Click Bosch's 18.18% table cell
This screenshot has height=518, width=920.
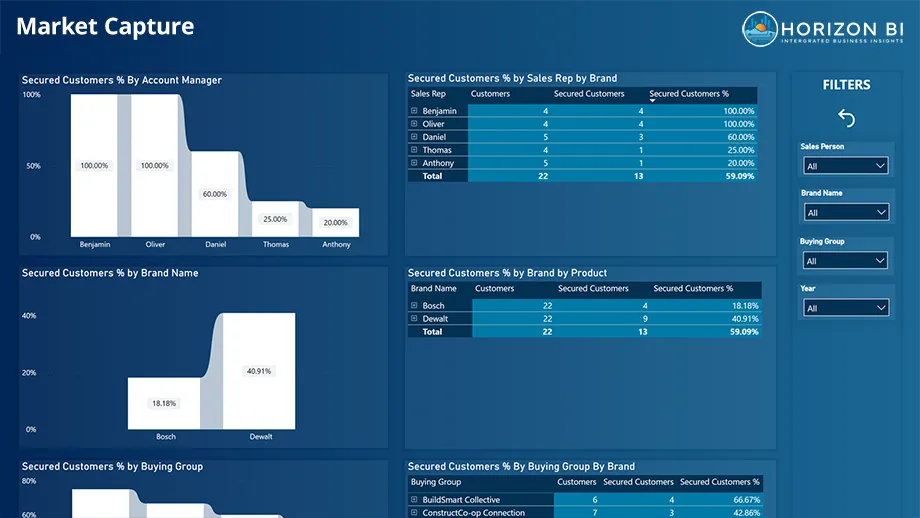click(745, 306)
